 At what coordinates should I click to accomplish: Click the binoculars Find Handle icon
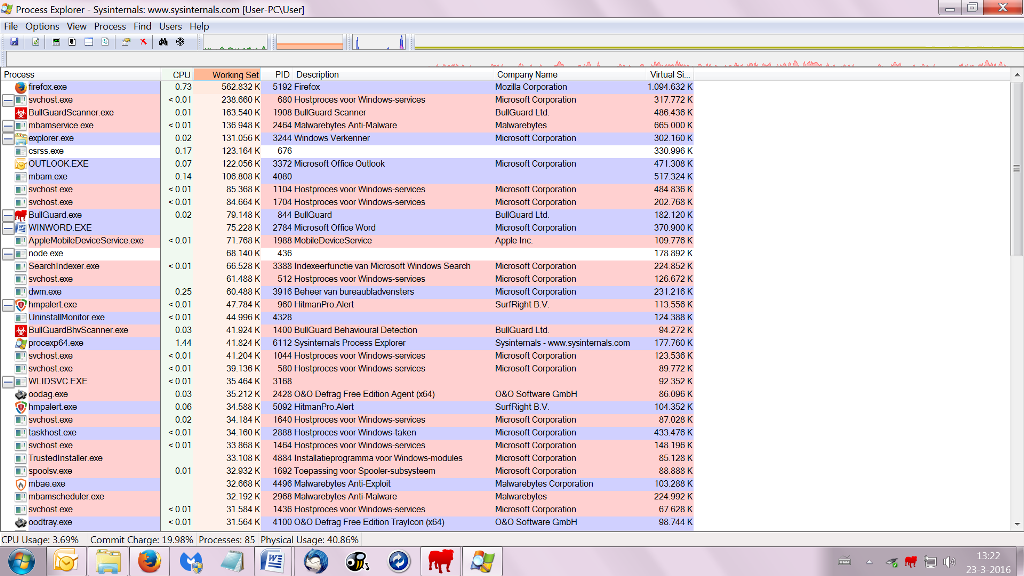163,42
